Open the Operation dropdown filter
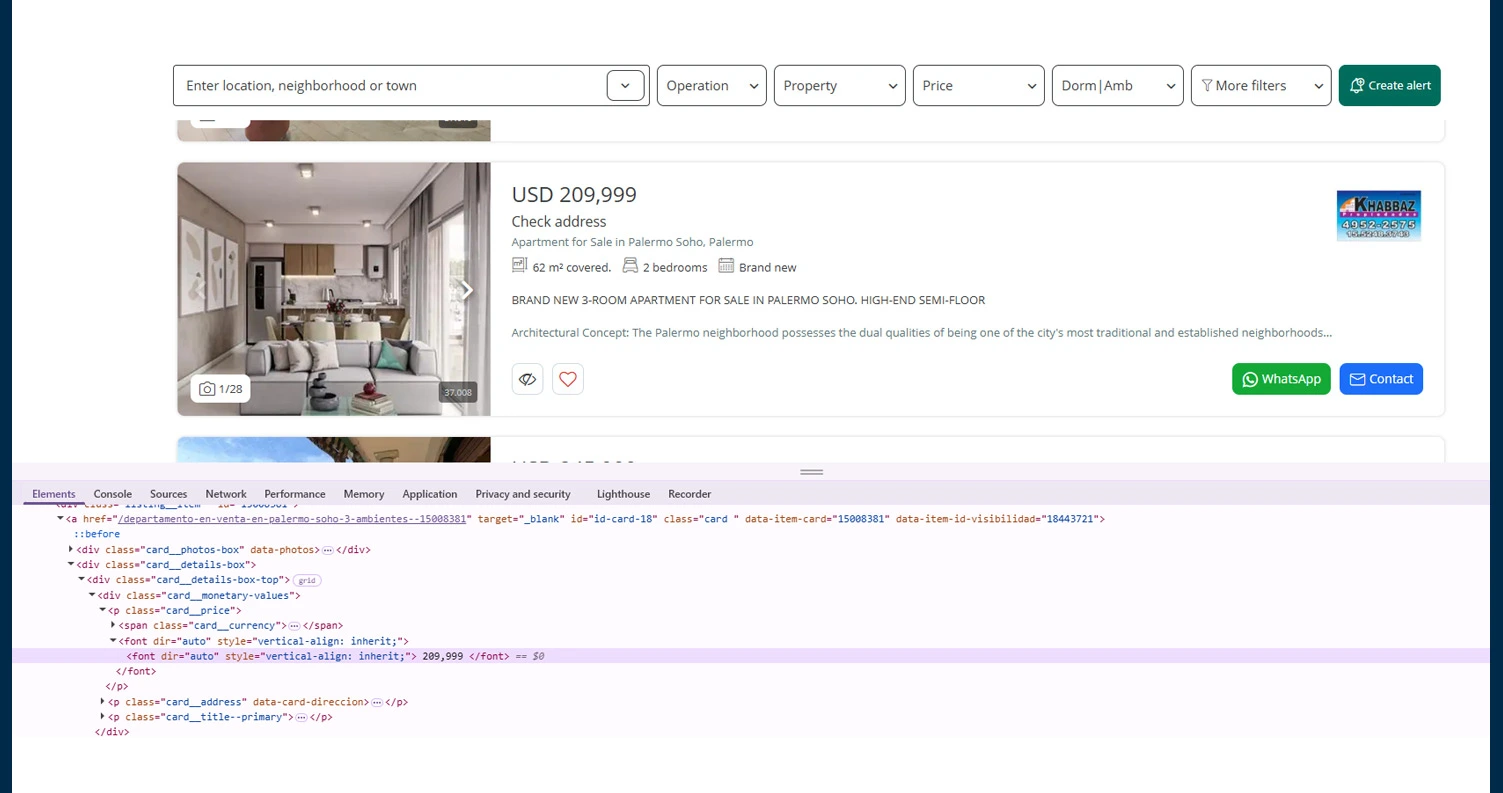 pyautogui.click(x=711, y=86)
